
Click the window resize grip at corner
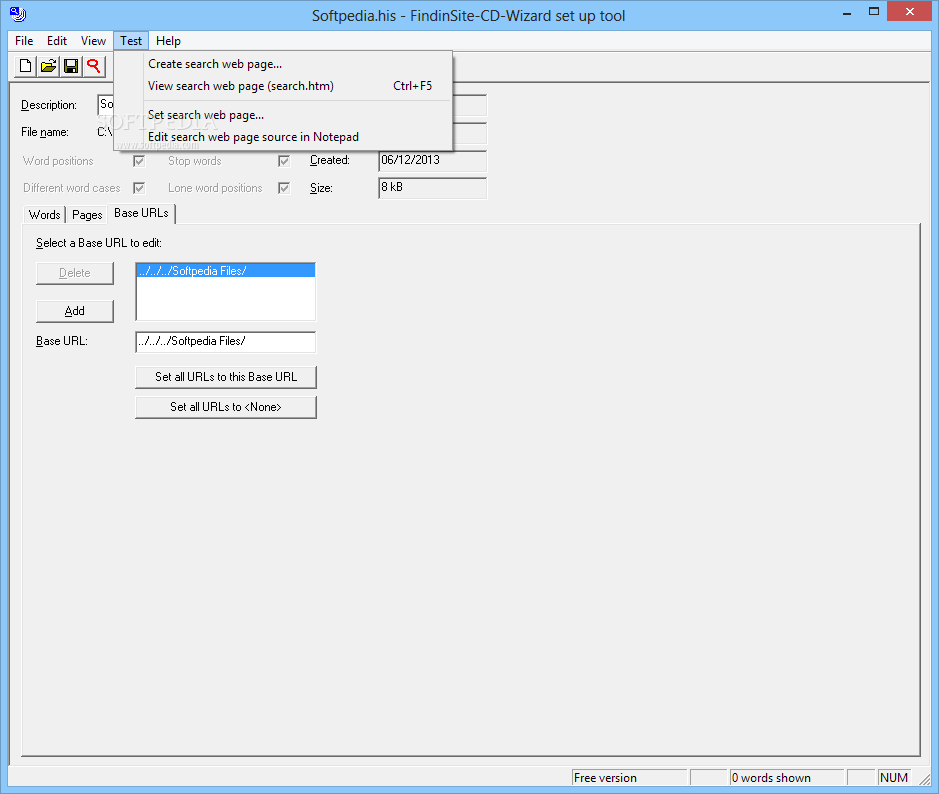925,778
